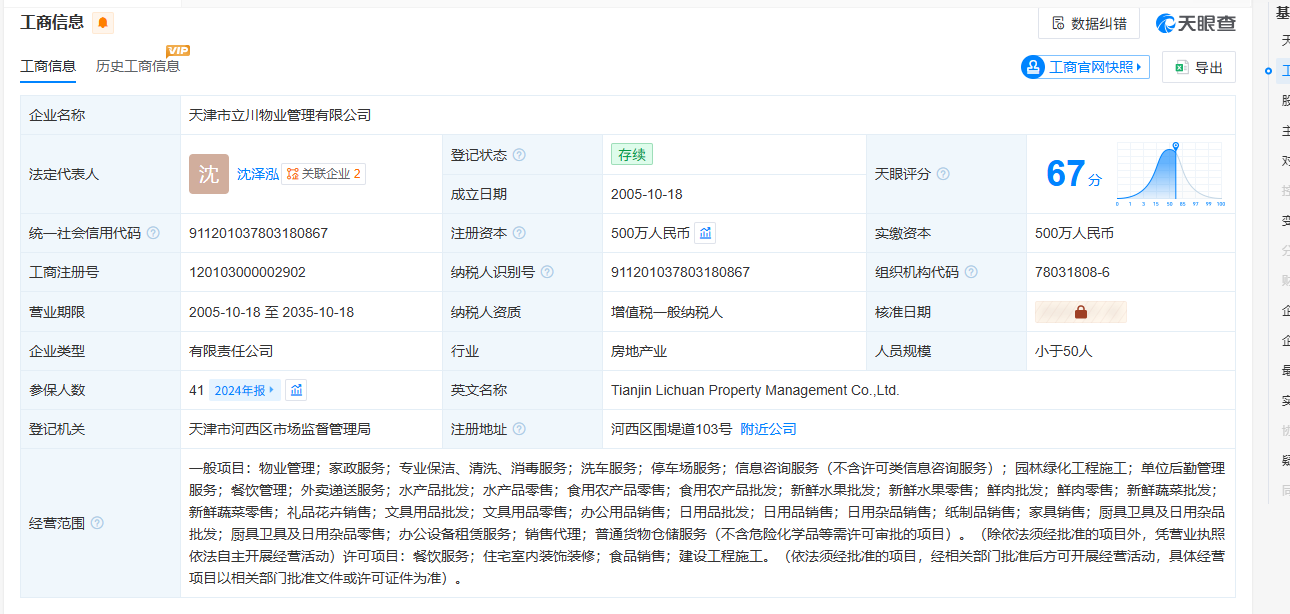The width and height of the screenshot is (1290, 614).
Task: Click the orange bell alert icon beside 工商信息
Action: [x=102, y=23]
